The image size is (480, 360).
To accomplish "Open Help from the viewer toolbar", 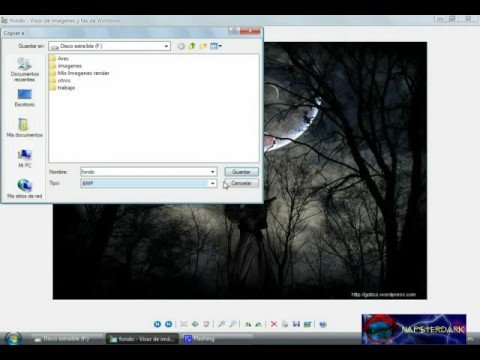I will pyautogui.click(x=322, y=324).
